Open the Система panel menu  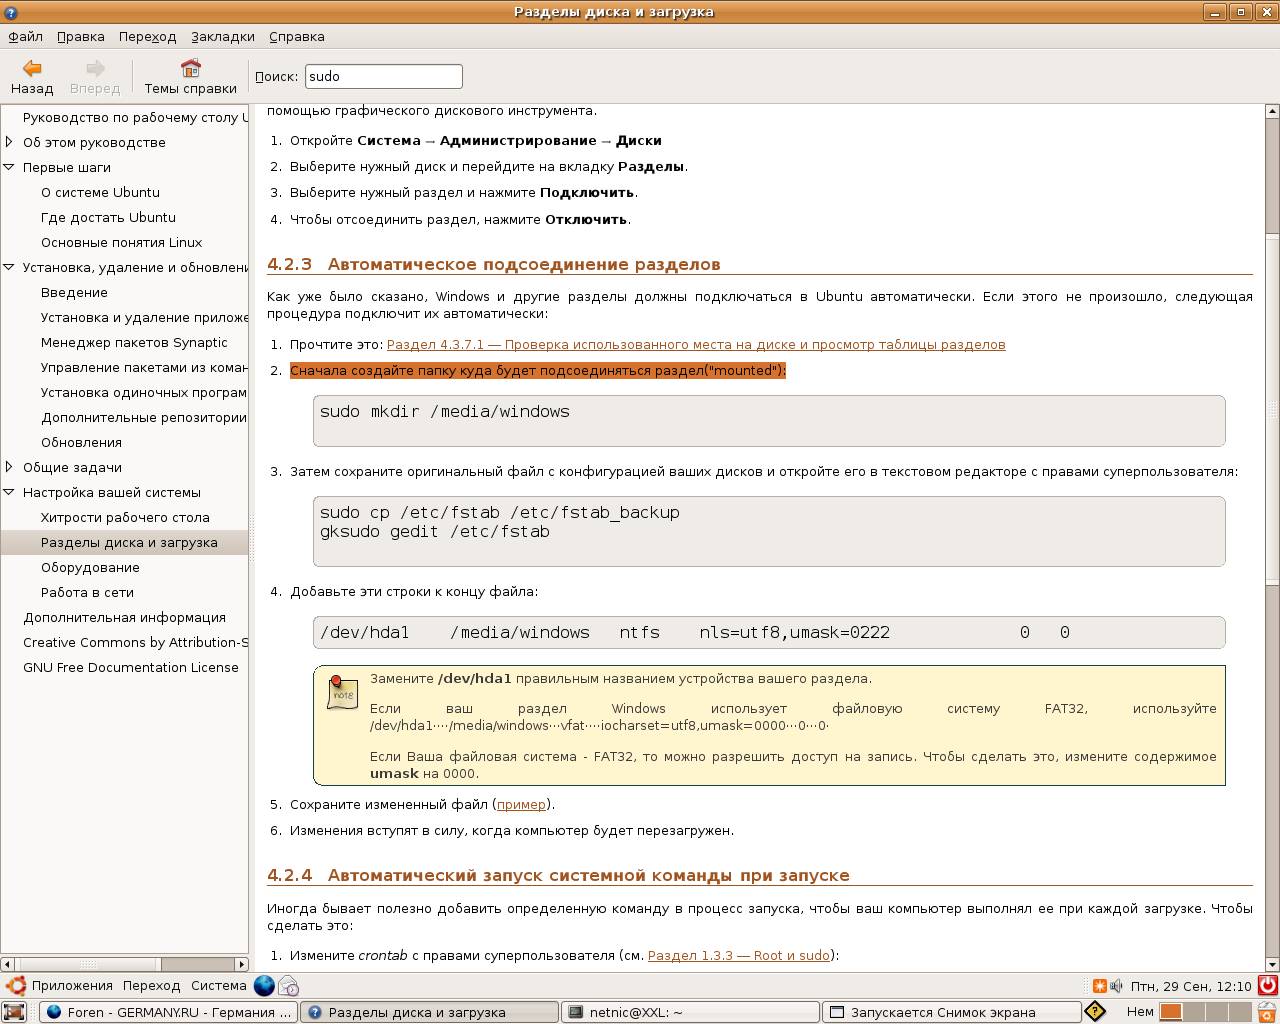(x=218, y=985)
